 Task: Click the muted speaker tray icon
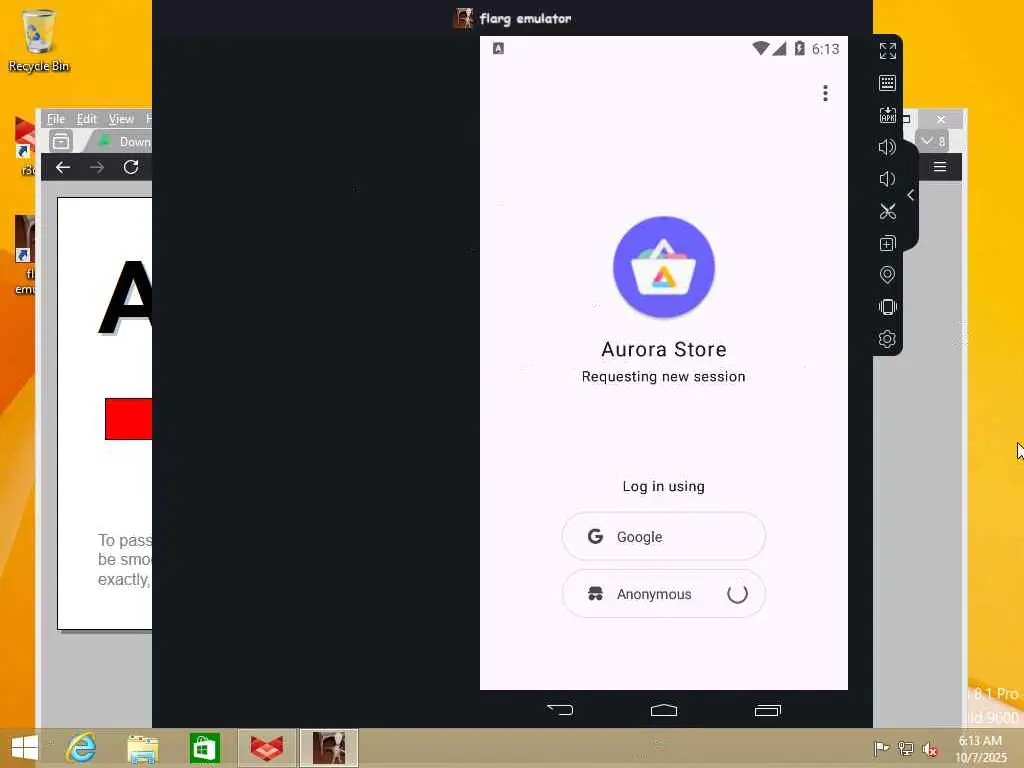click(930, 749)
